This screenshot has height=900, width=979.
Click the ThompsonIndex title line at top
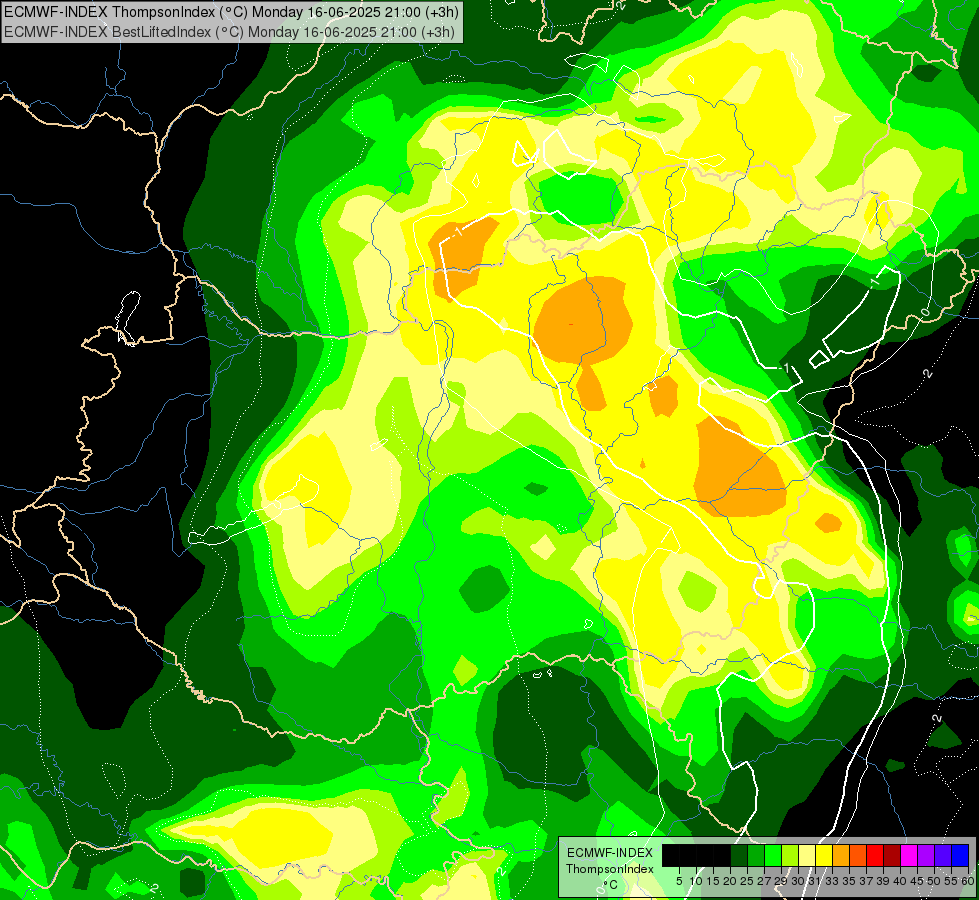tap(232, 11)
